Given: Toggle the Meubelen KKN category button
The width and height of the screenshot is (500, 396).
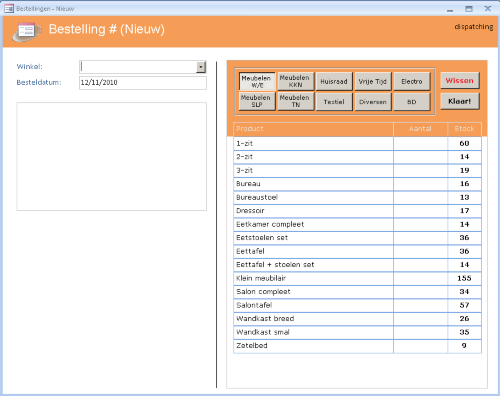Looking at the screenshot, I should [x=295, y=81].
